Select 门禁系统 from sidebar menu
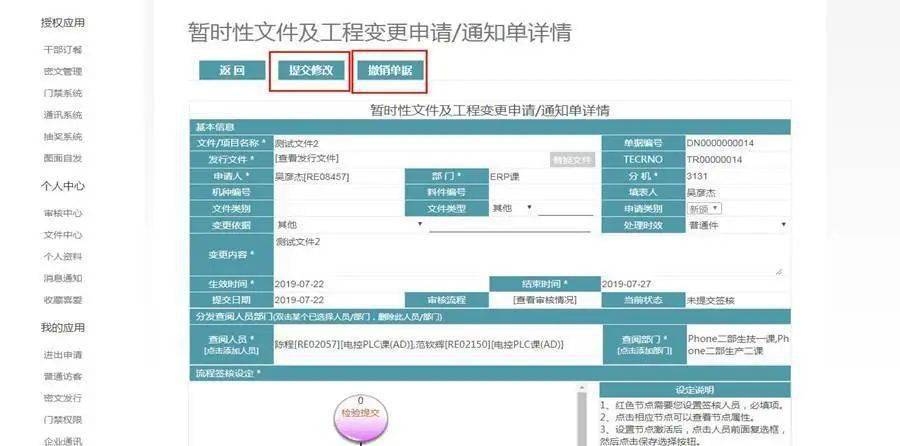This screenshot has width=900, height=446. 63,93
